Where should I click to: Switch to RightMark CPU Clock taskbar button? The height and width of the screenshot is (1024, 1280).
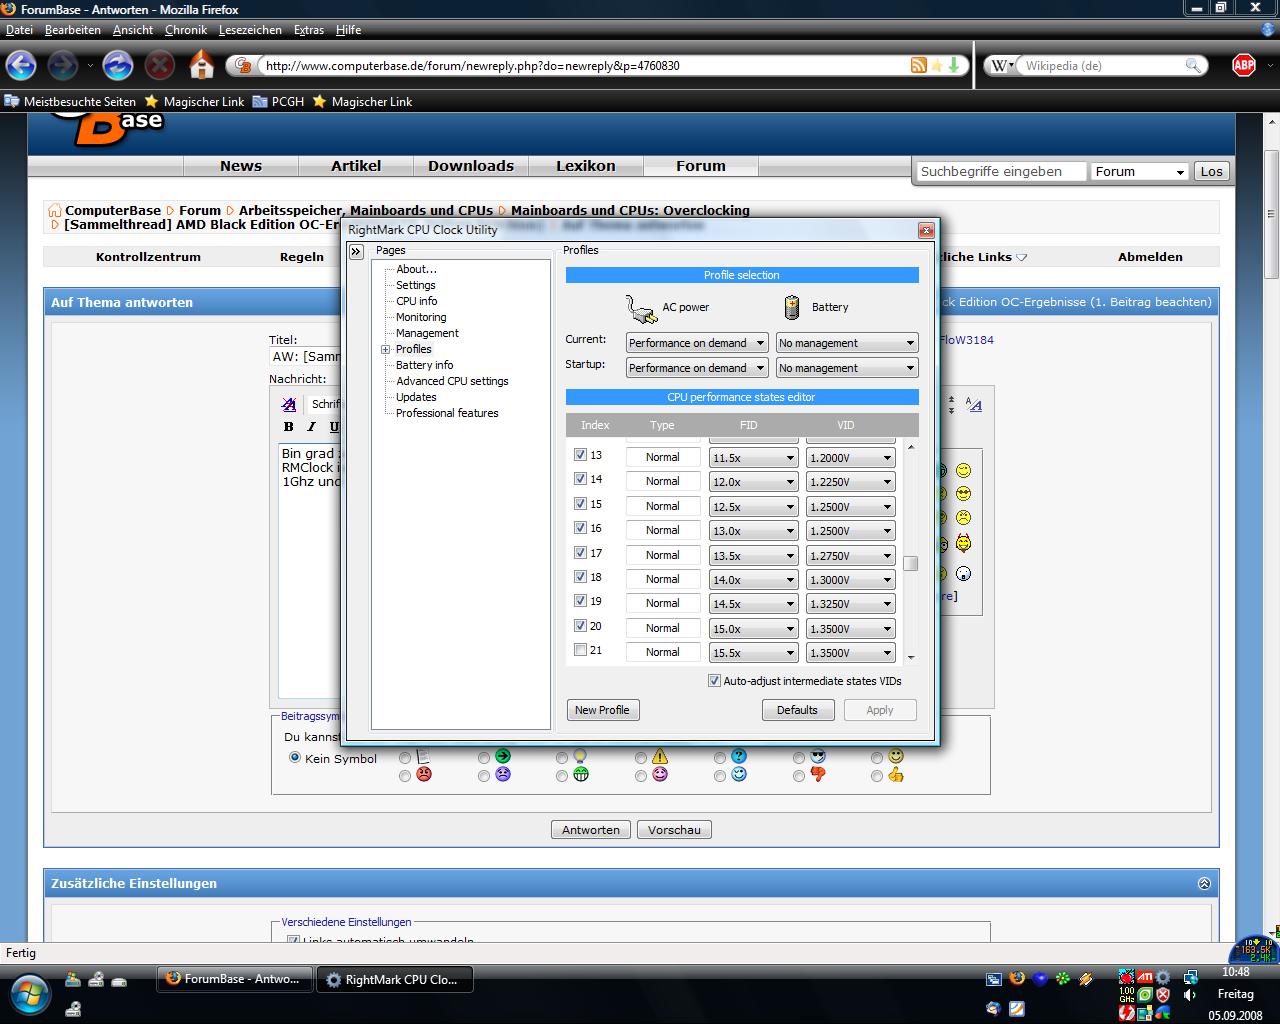coord(394,980)
